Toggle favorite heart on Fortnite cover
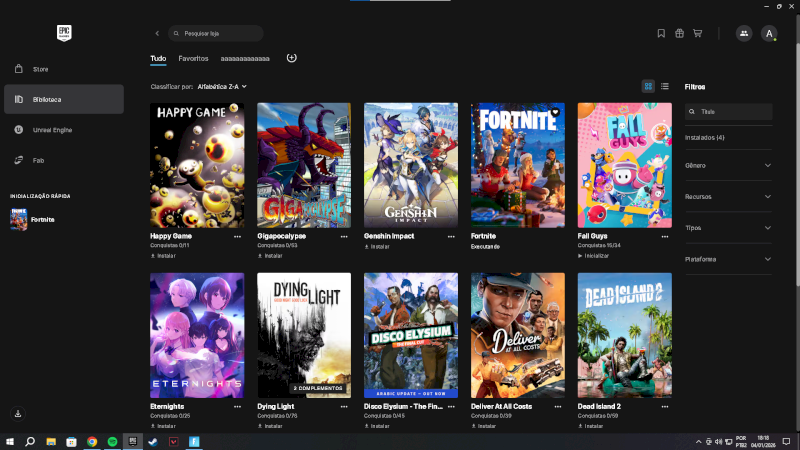This screenshot has width=800, height=450. [x=555, y=112]
